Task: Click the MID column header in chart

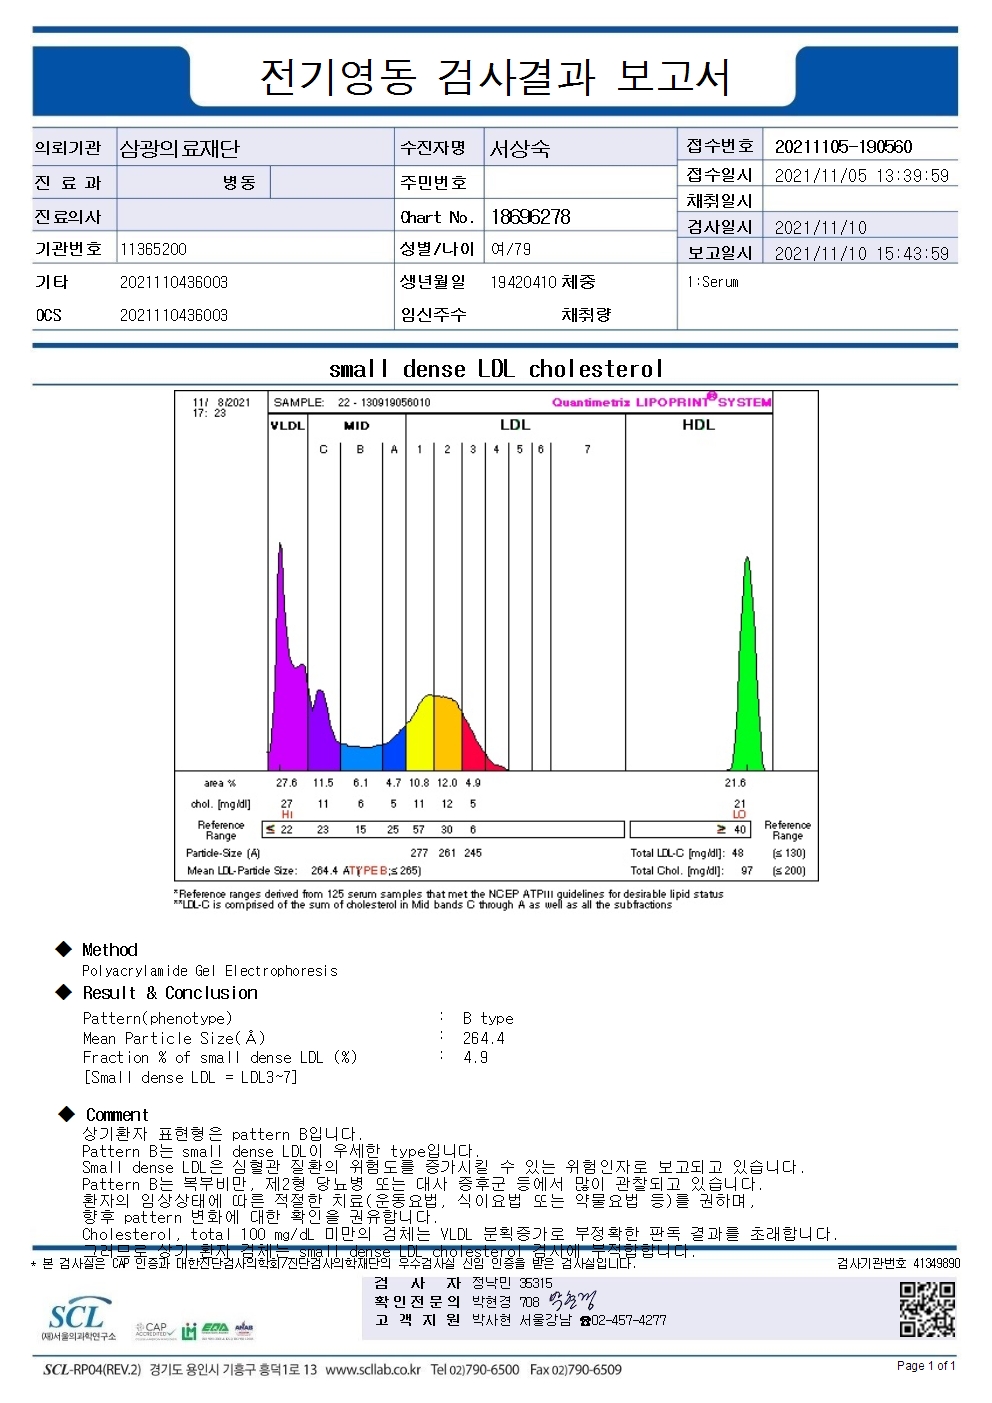Action: pyautogui.click(x=357, y=426)
